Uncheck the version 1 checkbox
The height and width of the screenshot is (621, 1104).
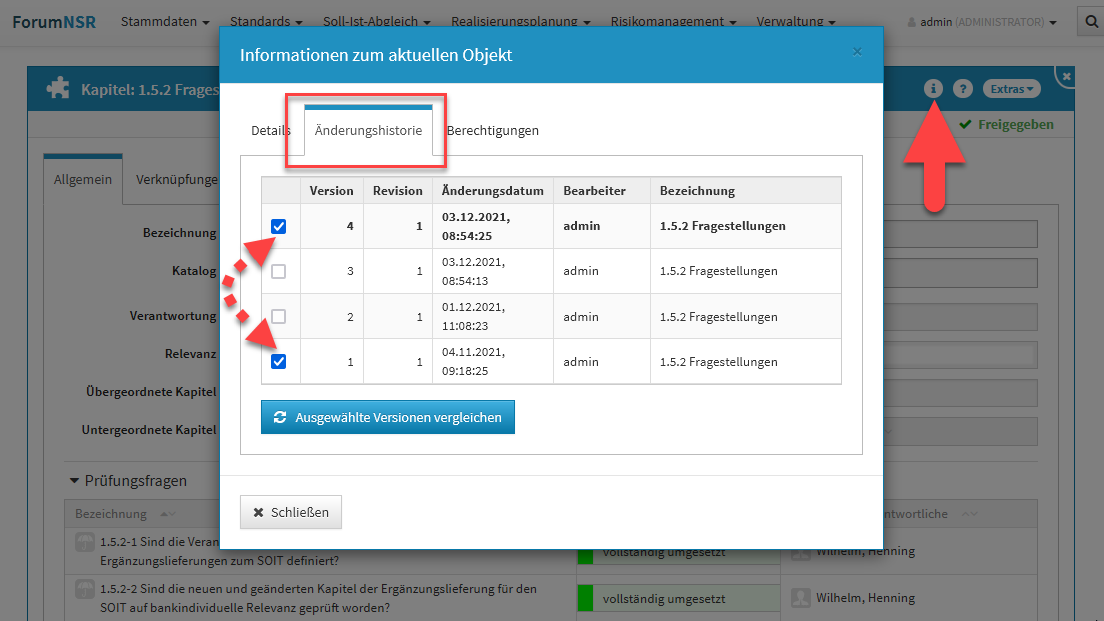[279, 361]
